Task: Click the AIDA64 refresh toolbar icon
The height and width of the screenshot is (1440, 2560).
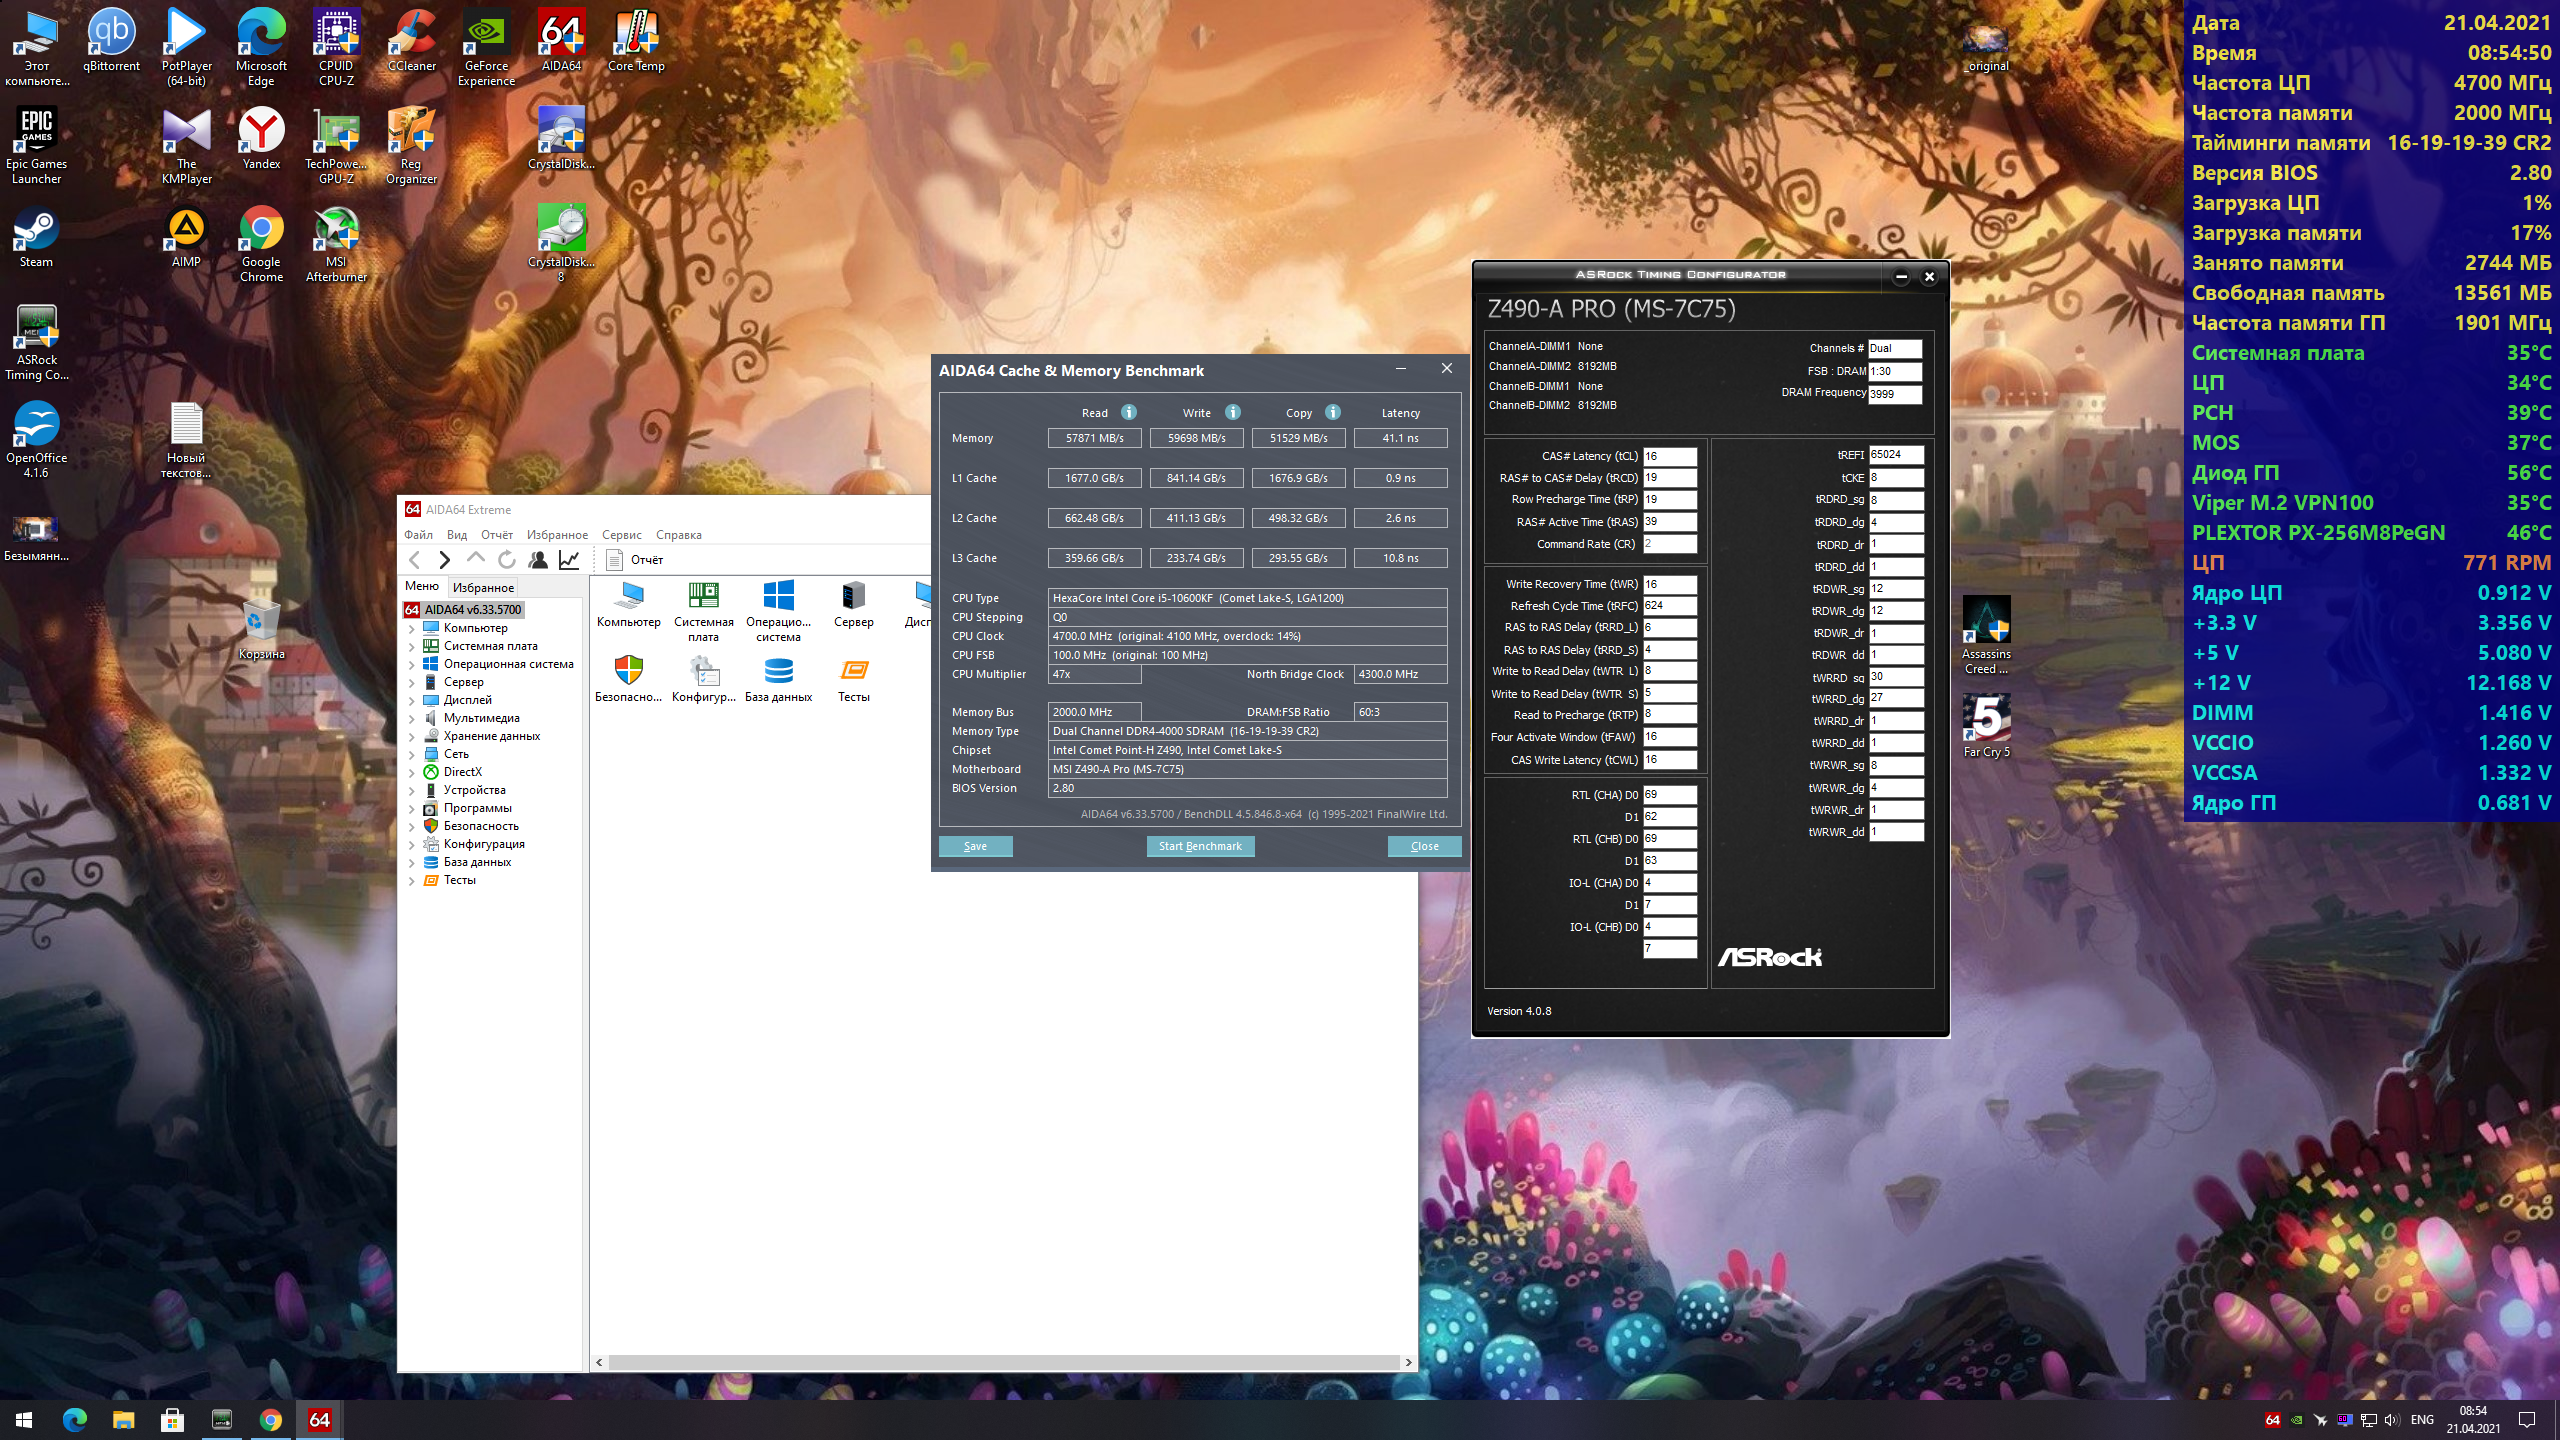Action: click(507, 560)
